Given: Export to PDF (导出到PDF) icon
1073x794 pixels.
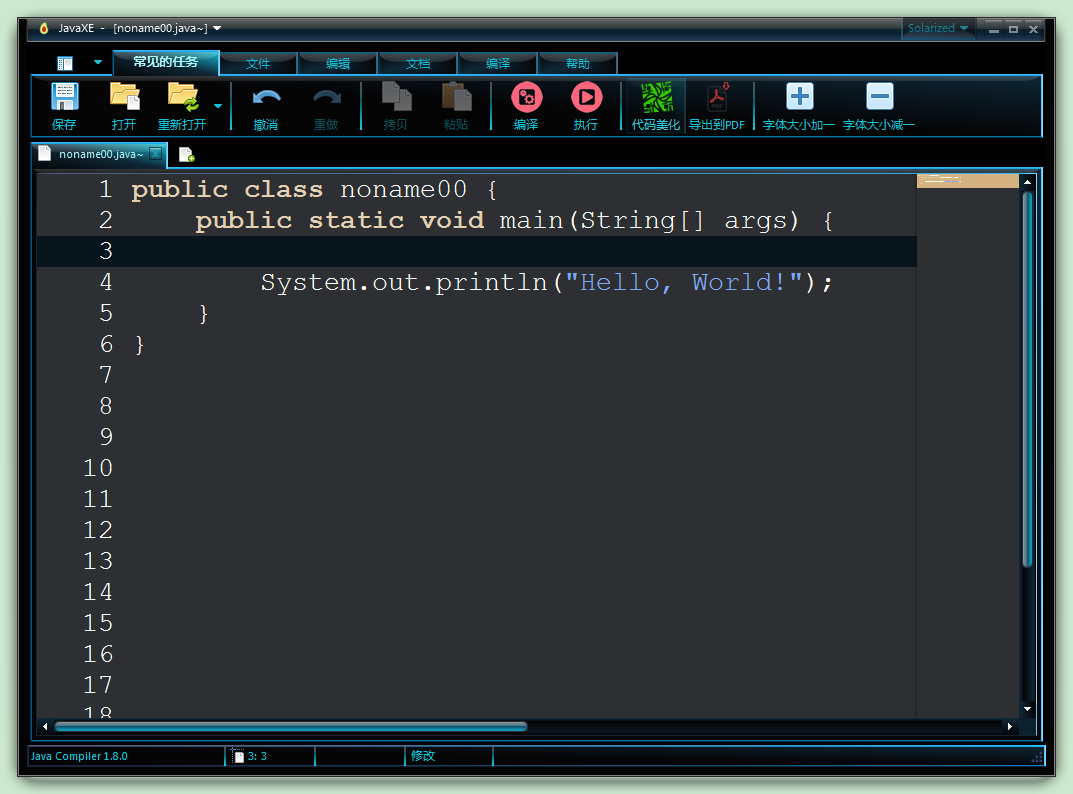Looking at the screenshot, I should pyautogui.click(x=717, y=98).
